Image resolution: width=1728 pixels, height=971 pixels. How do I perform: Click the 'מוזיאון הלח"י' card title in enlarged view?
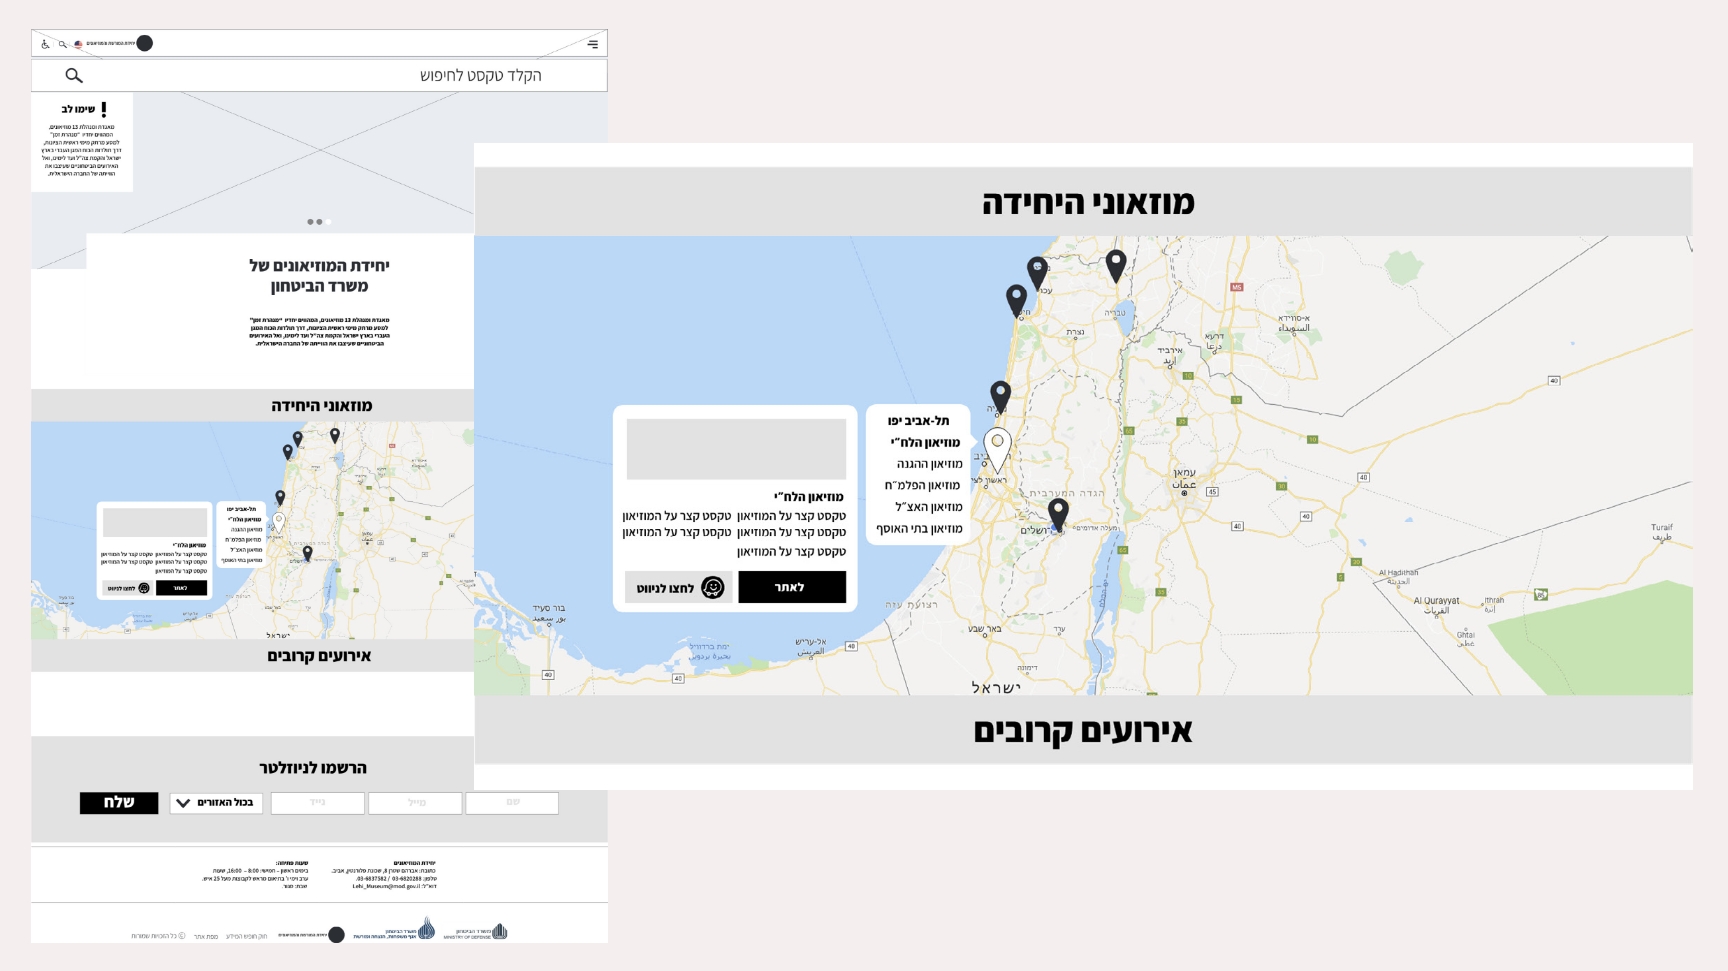coord(809,497)
